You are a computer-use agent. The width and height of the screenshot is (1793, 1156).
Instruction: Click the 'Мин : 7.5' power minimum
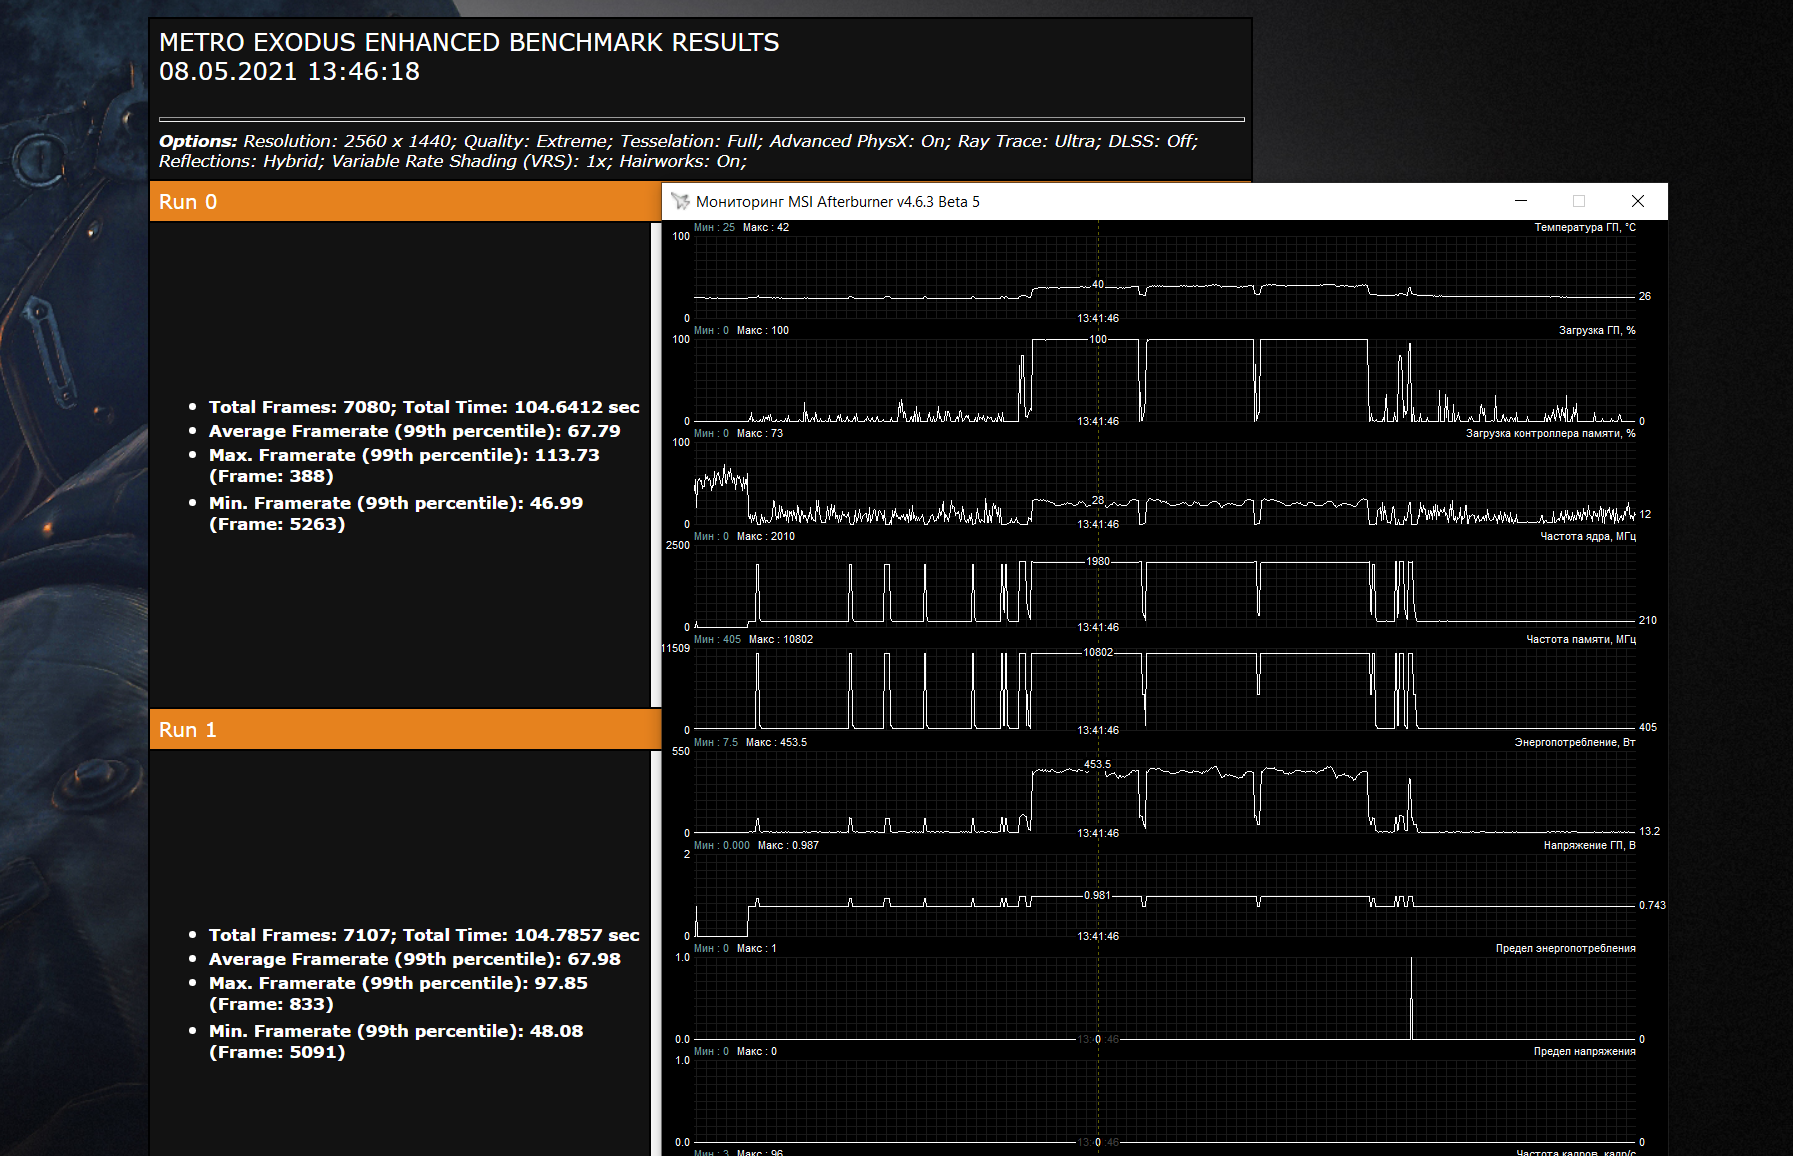pos(716,742)
